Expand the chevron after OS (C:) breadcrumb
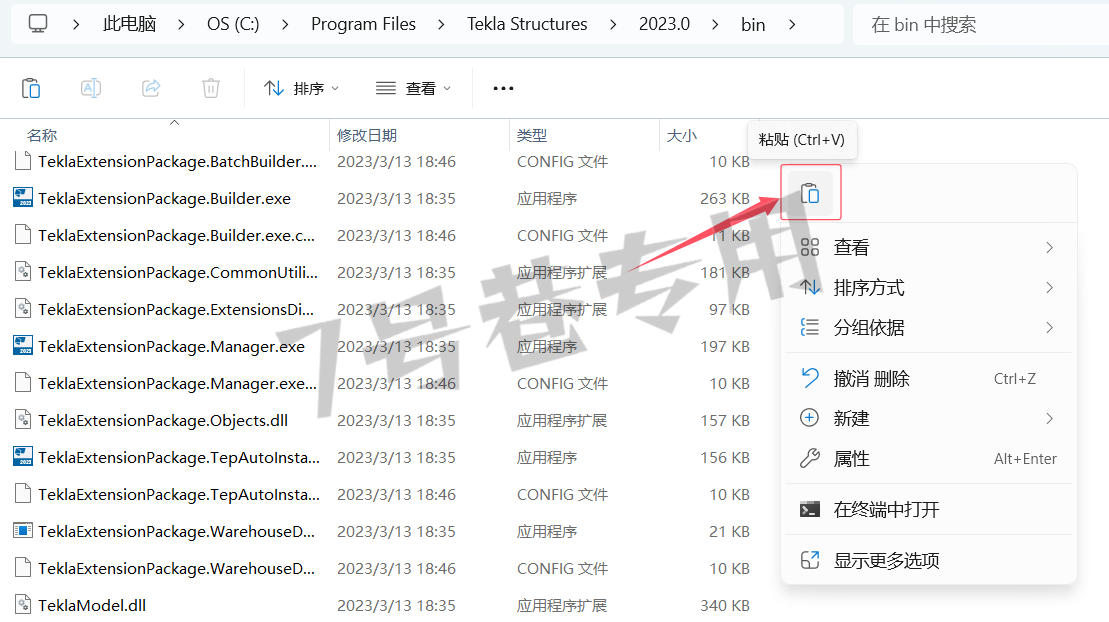The height and width of the screenshot is (622, 1109). 285,24
